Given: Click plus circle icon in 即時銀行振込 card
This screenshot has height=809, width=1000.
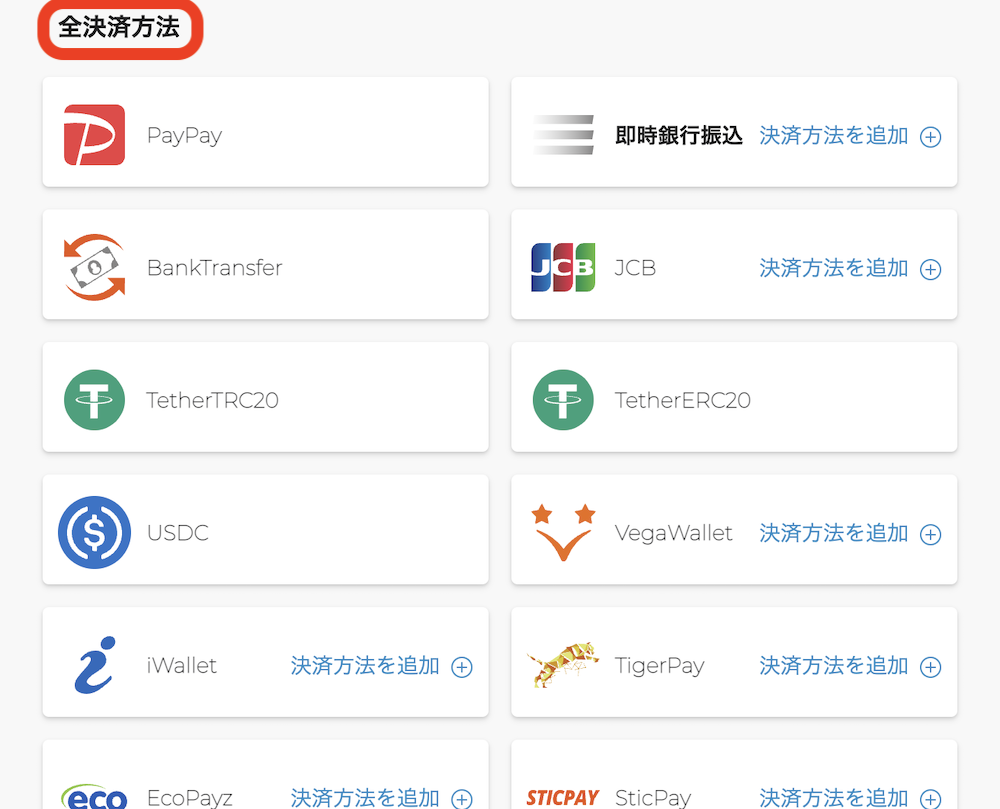Looking at the screenshot, I should tap(930, 136).
